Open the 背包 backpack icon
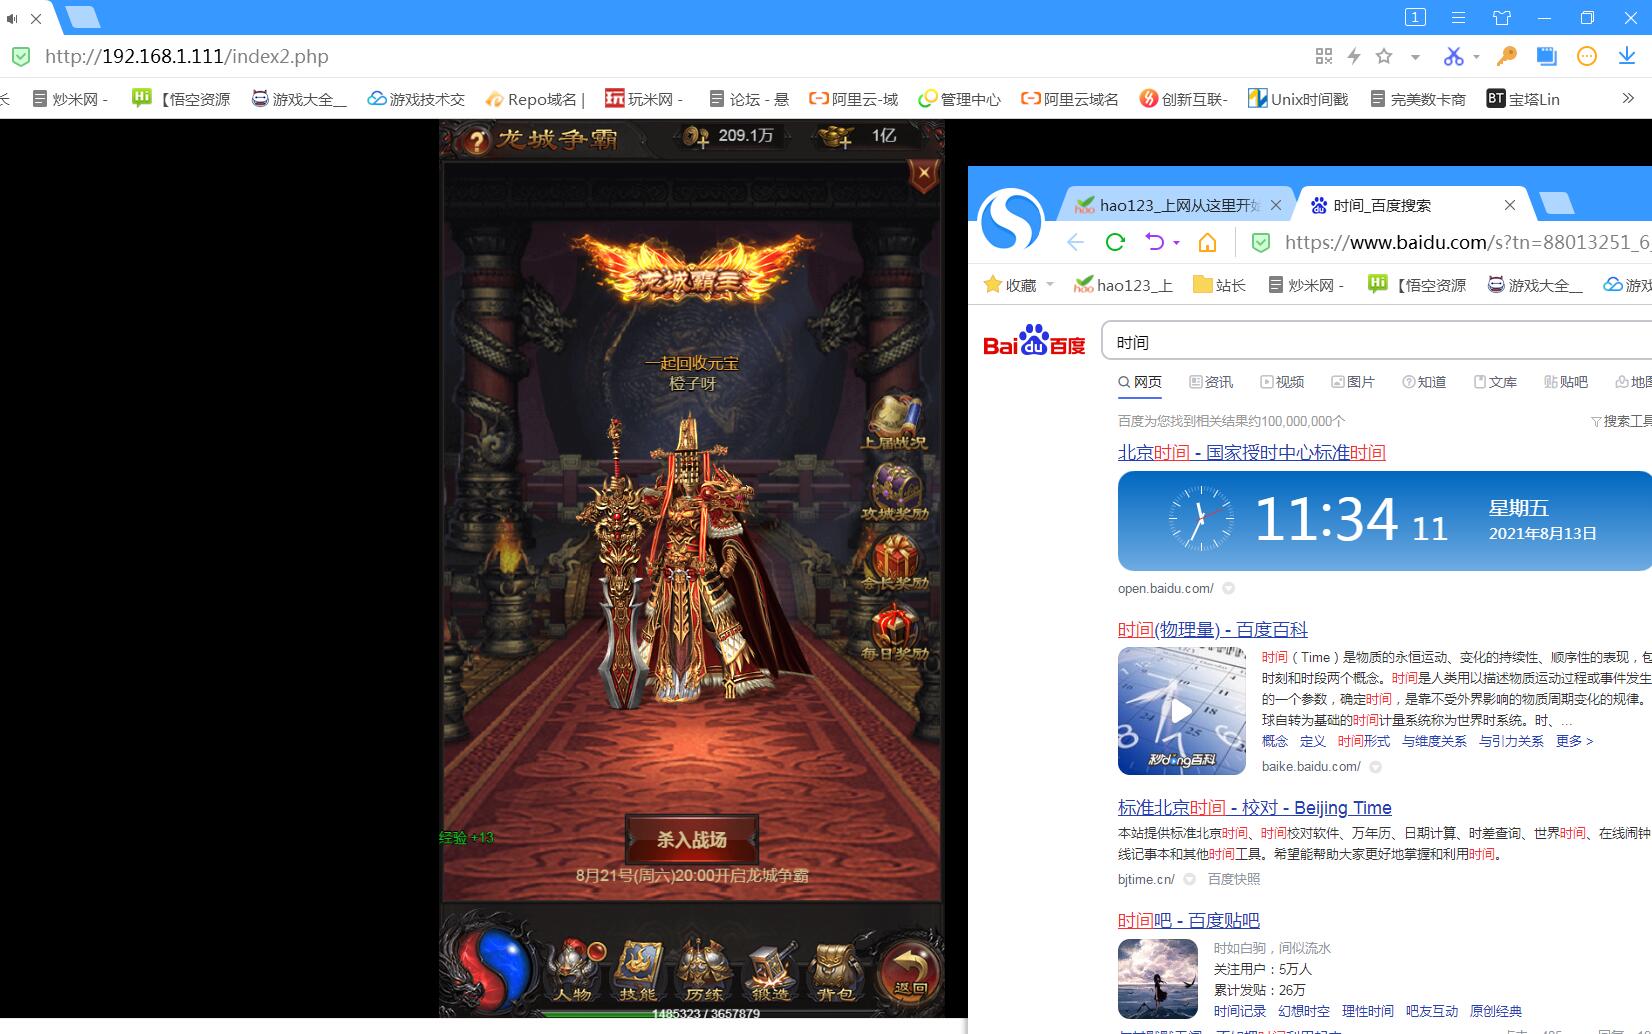The width and height of the screenshot is (1652, 1034). coord(835,968)
